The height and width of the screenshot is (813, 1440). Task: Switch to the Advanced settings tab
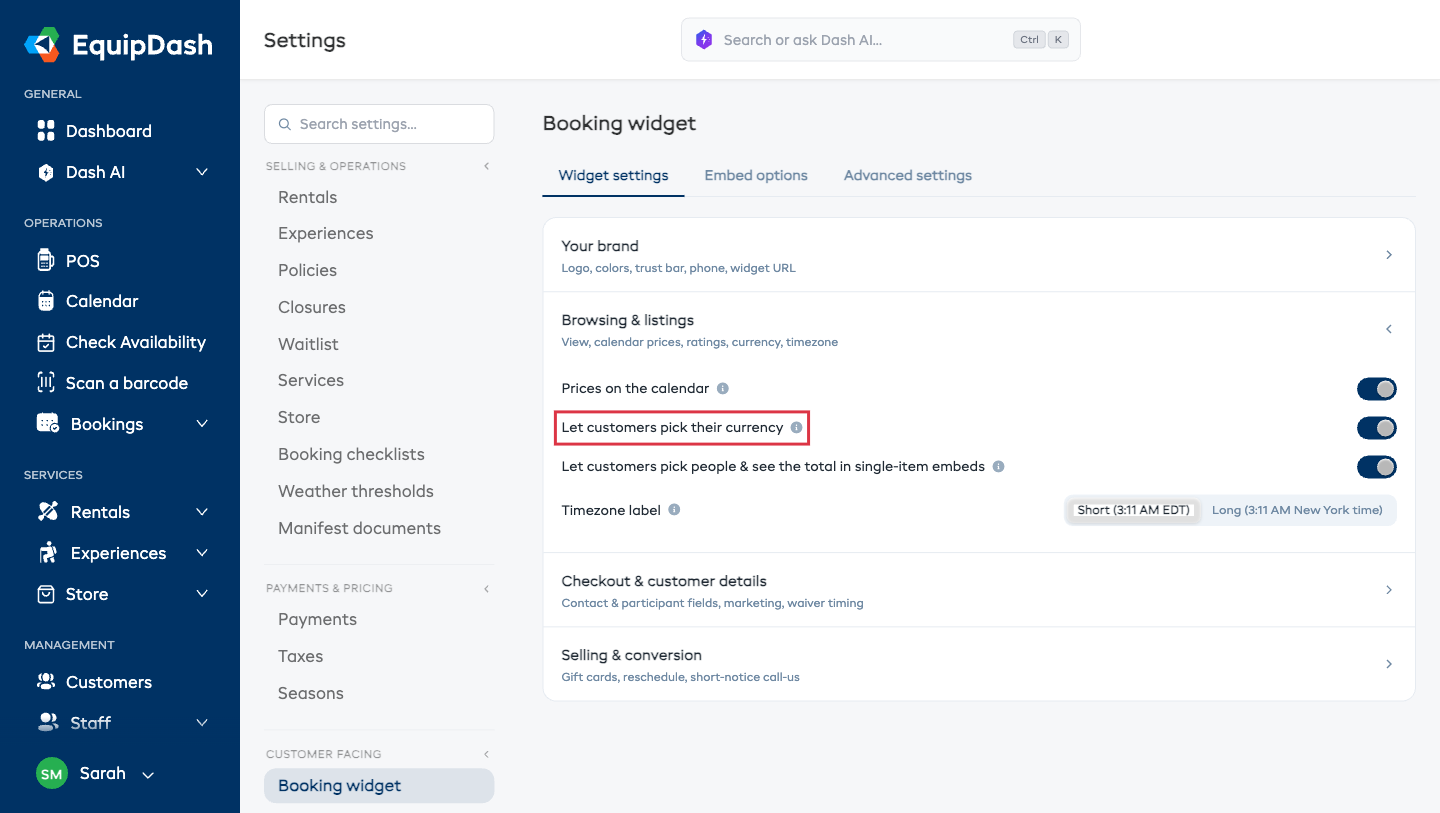coord(908,175)
